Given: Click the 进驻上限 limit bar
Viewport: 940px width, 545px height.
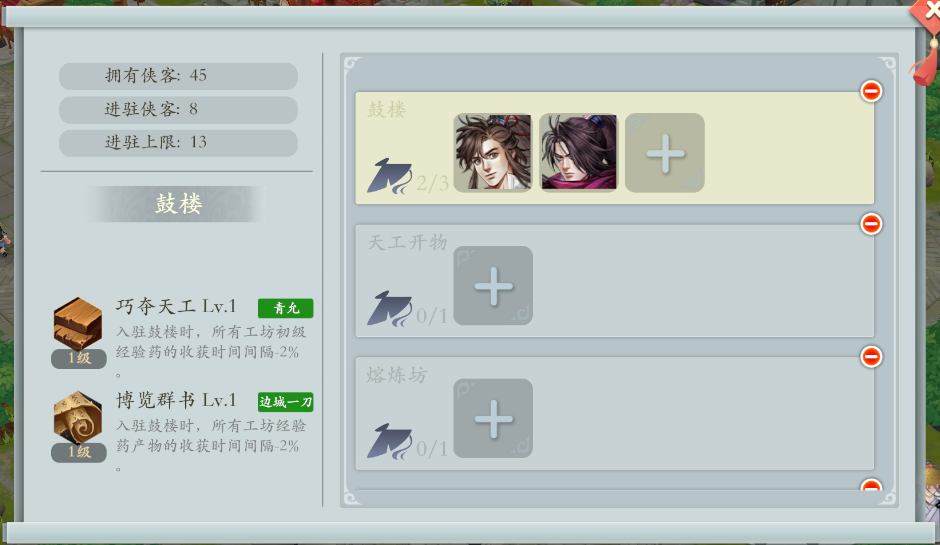Looking at the screenshot, I should pyautogui.click(x=178, y=143).
